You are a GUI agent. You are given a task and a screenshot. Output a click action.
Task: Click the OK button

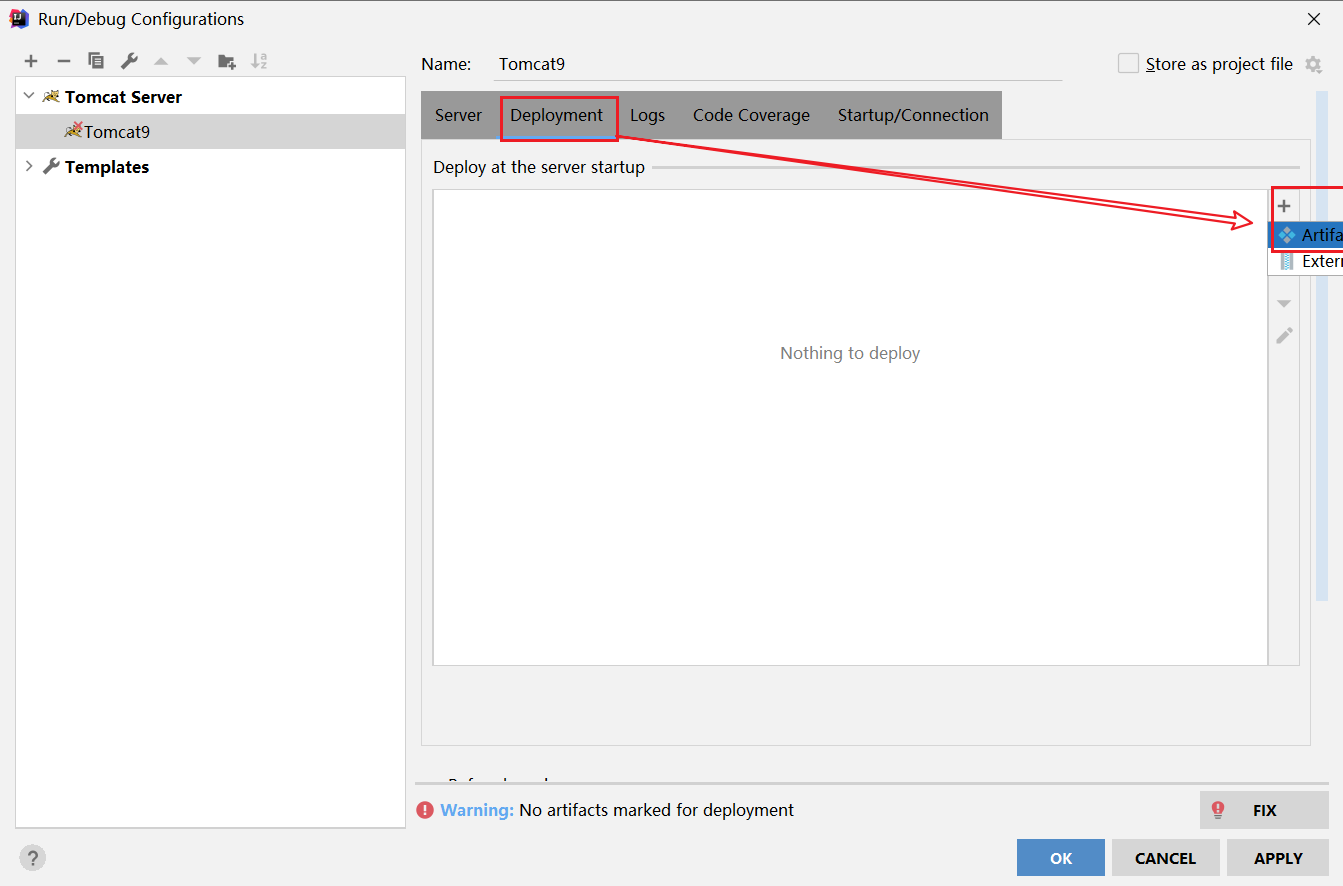pyautogui.click(x=1060, y=858)
